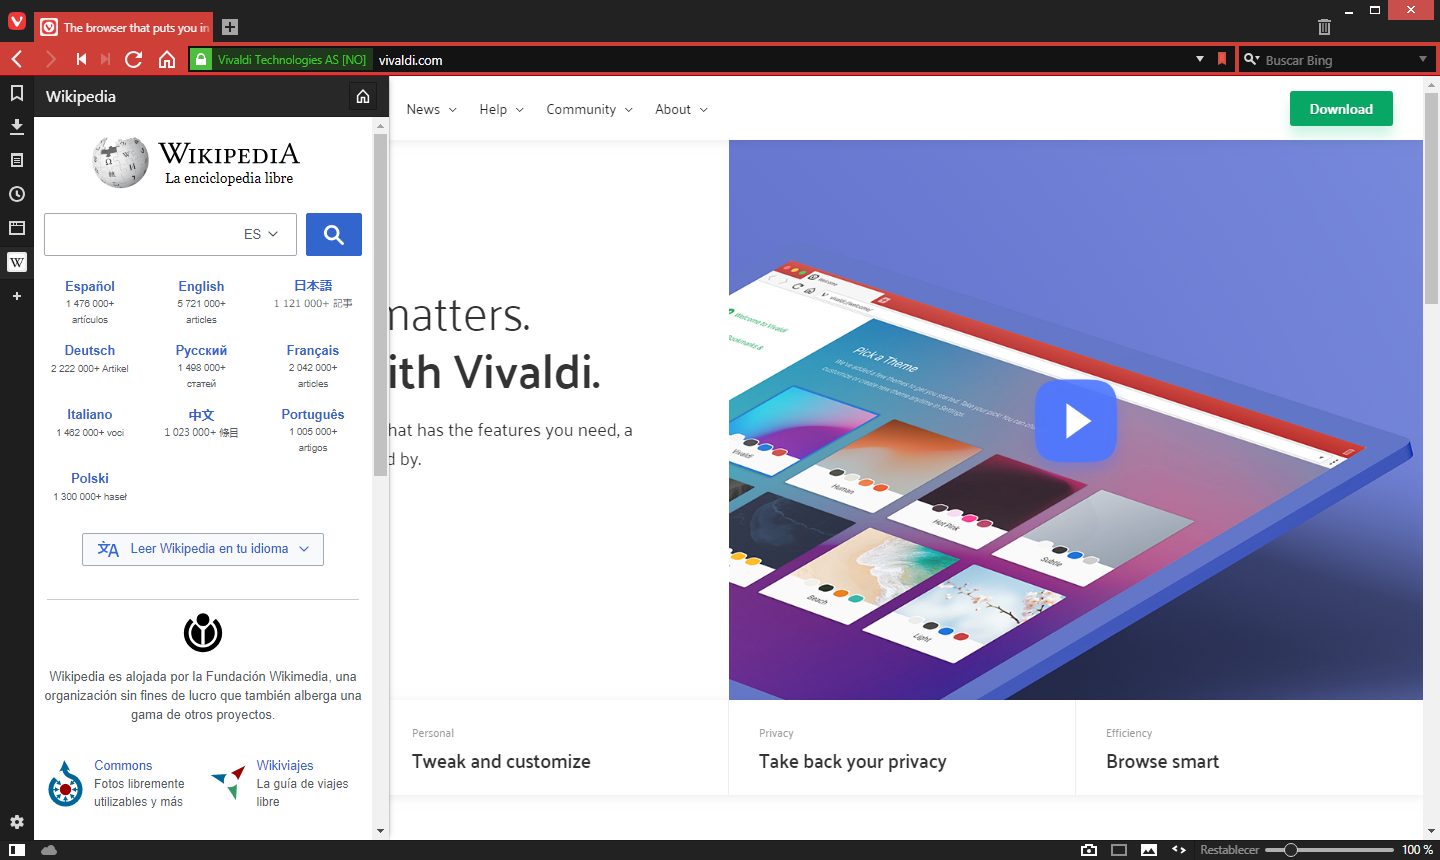Screen dimensions: 1440x860
Task: Open the sync cloud status icon
Action: pyautogui.click(x=49, y=850)
